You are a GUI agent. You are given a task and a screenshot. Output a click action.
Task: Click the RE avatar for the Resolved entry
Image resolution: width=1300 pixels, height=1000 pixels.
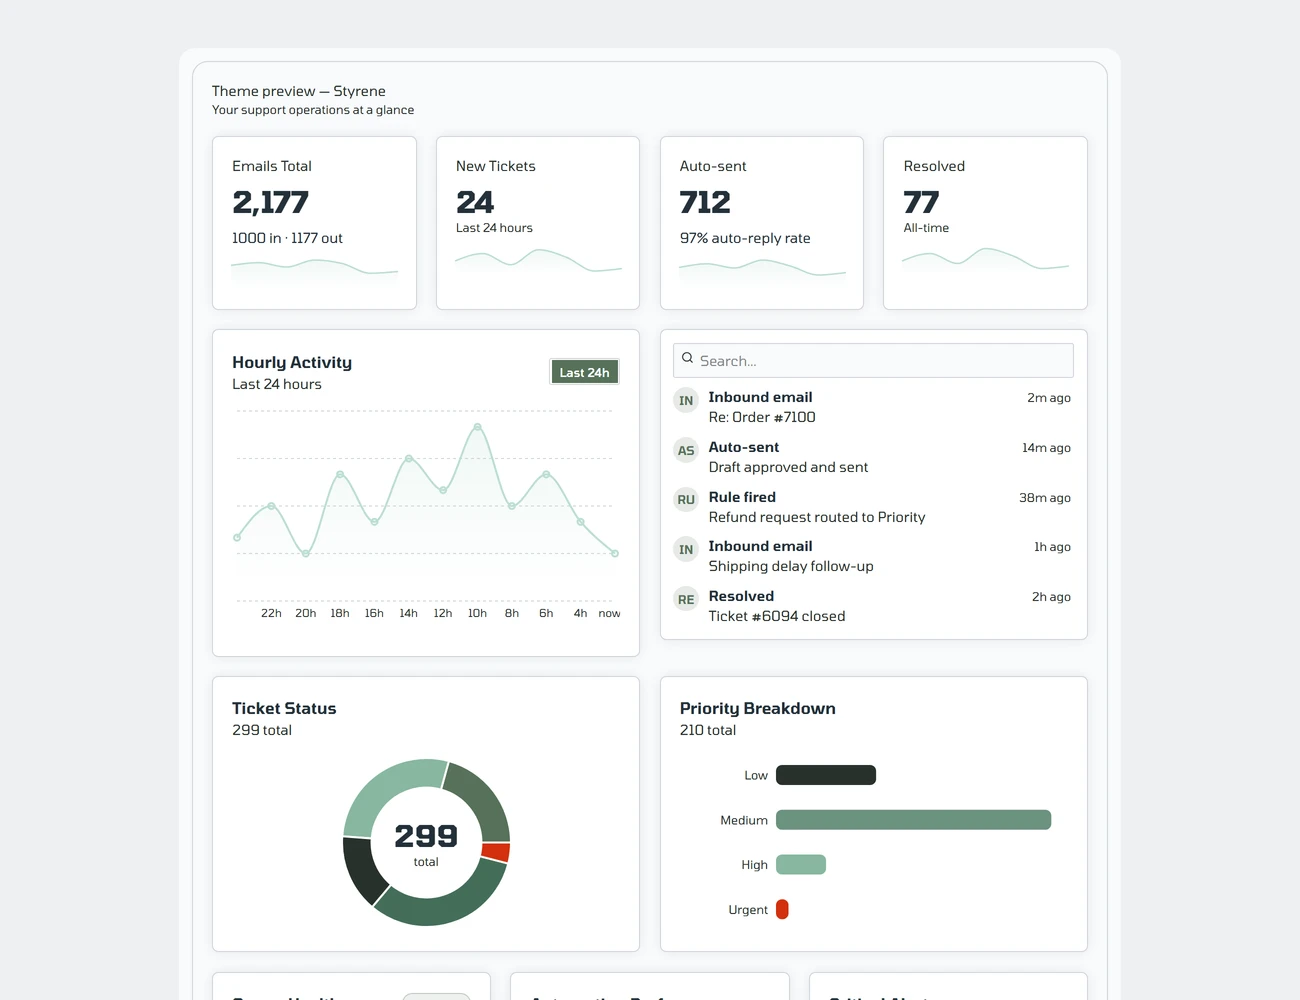(686, 600)
